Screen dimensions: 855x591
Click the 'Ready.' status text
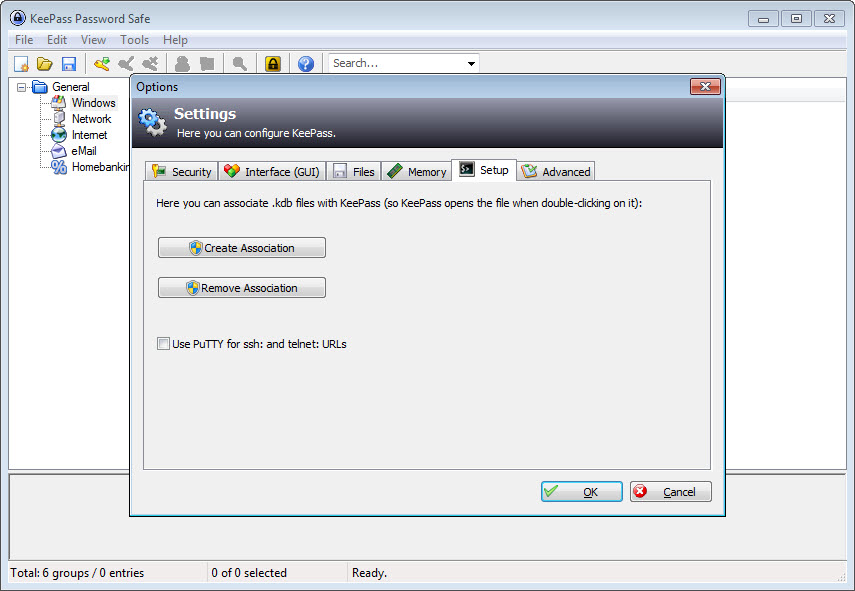369,572
